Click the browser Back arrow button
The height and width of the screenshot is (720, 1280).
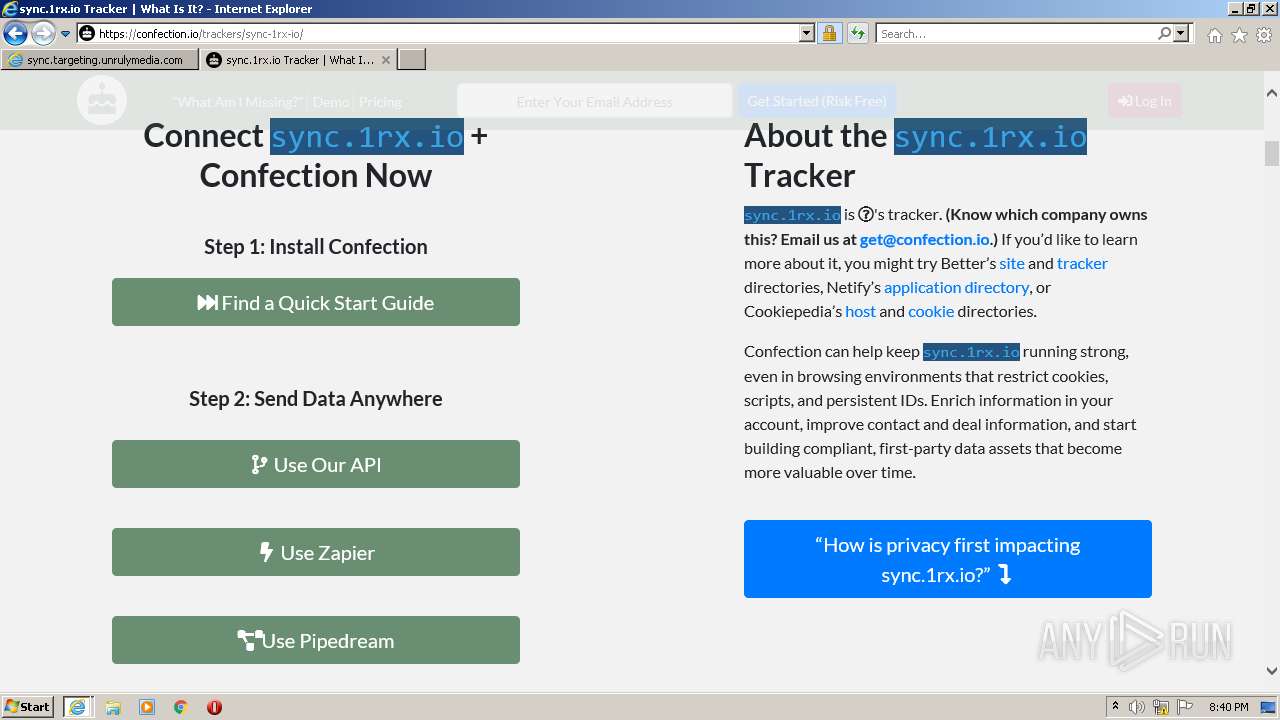coord(15,33)
